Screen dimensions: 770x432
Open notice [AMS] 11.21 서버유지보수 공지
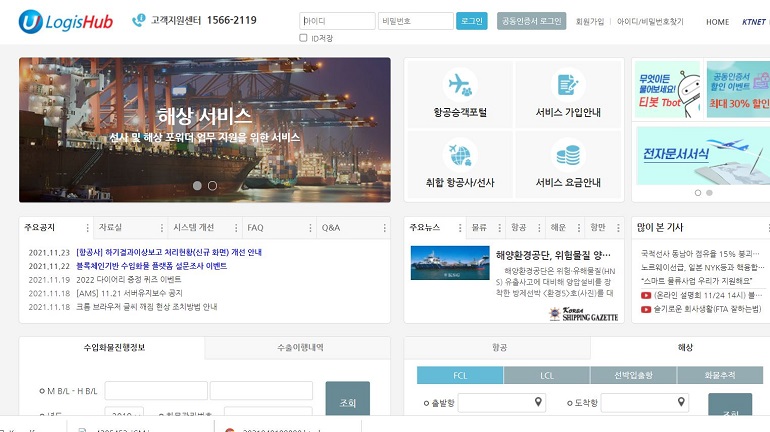pos(129,293)
